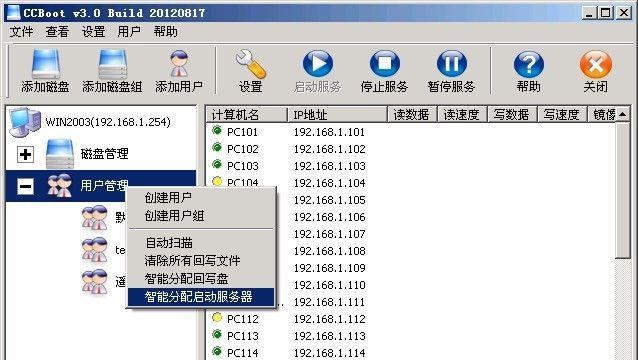638x360 pixels.
Task: Open the 帮助 menu in menu bar
Action: (165, 32)
